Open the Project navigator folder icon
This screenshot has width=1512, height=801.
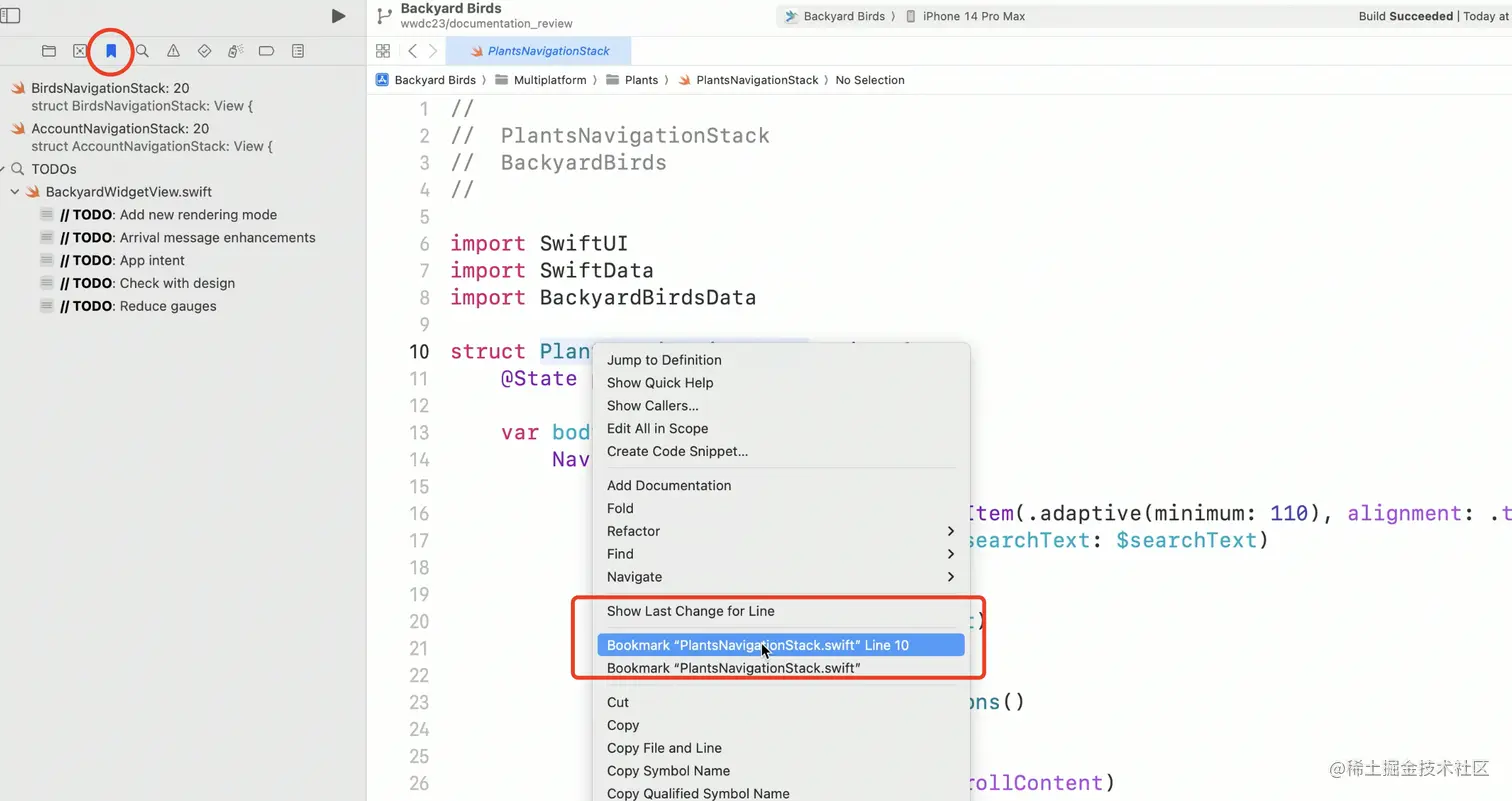coord(48,51)
